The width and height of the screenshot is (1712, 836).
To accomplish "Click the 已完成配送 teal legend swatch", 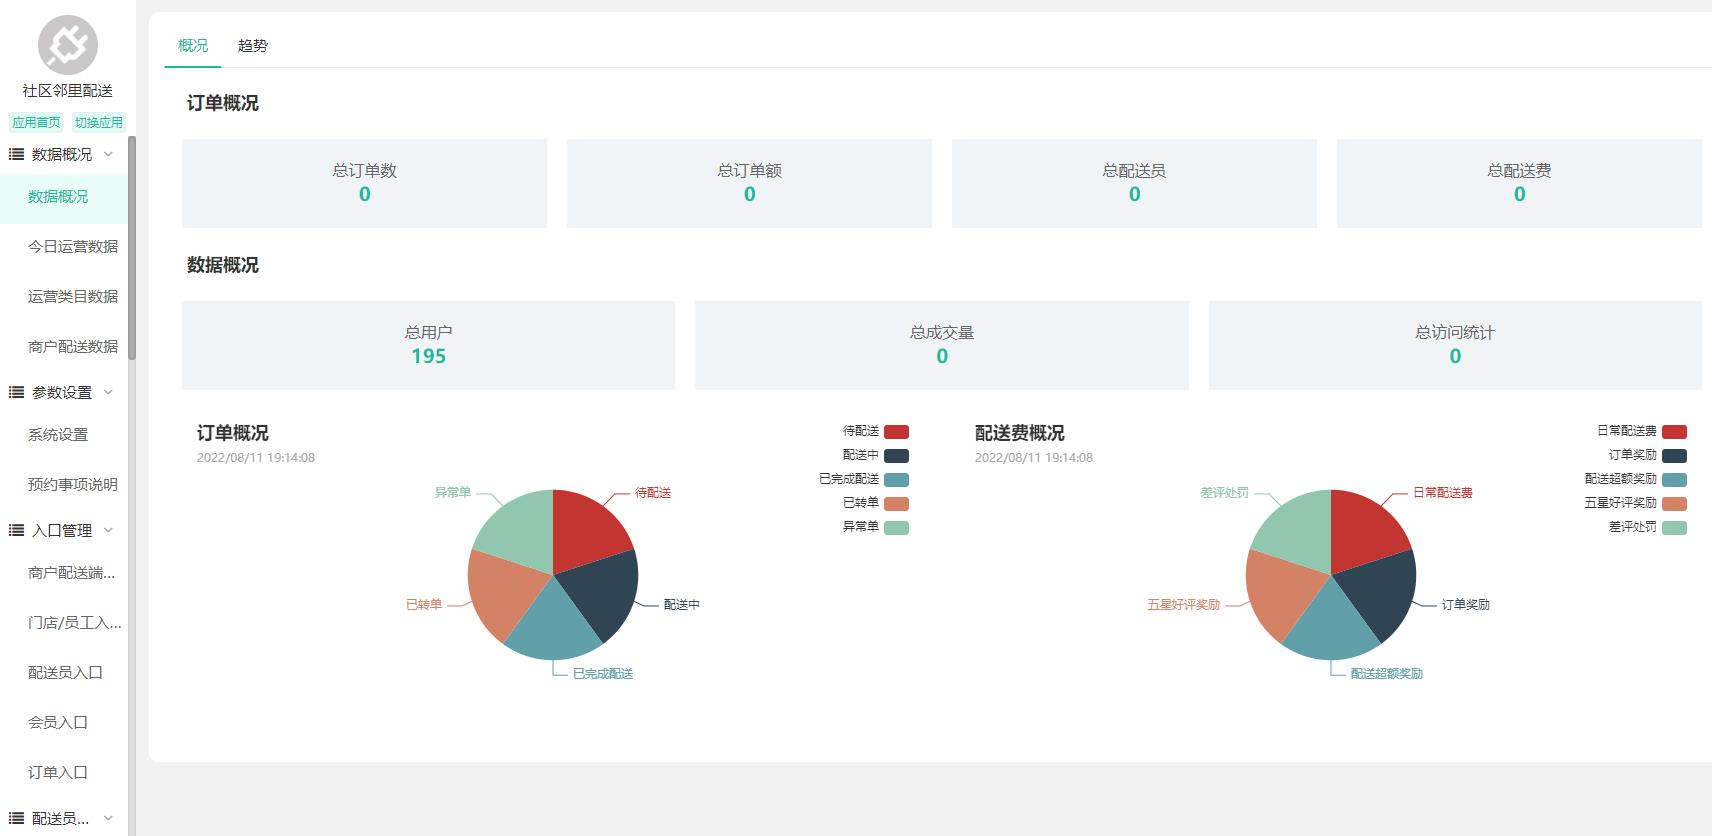I will coord(895,480).
